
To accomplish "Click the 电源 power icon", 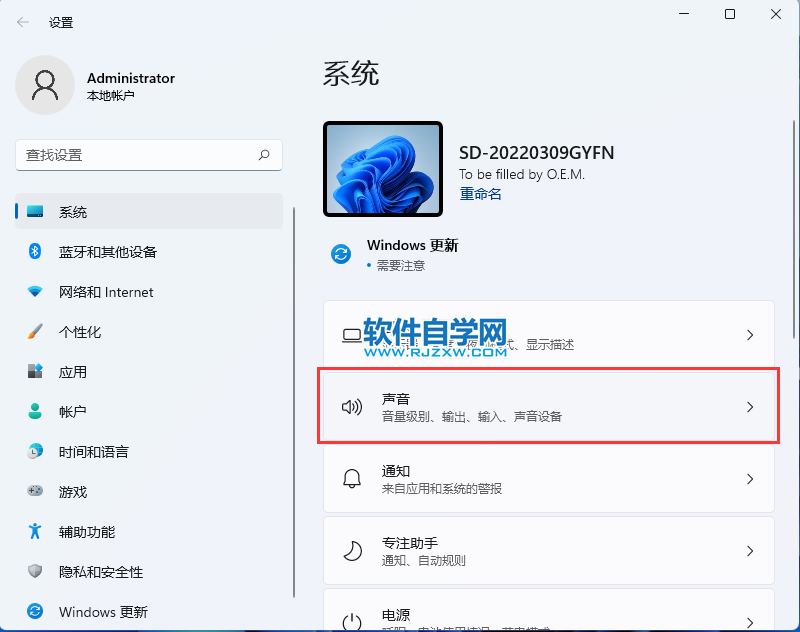I will click(x=352, y=622).
